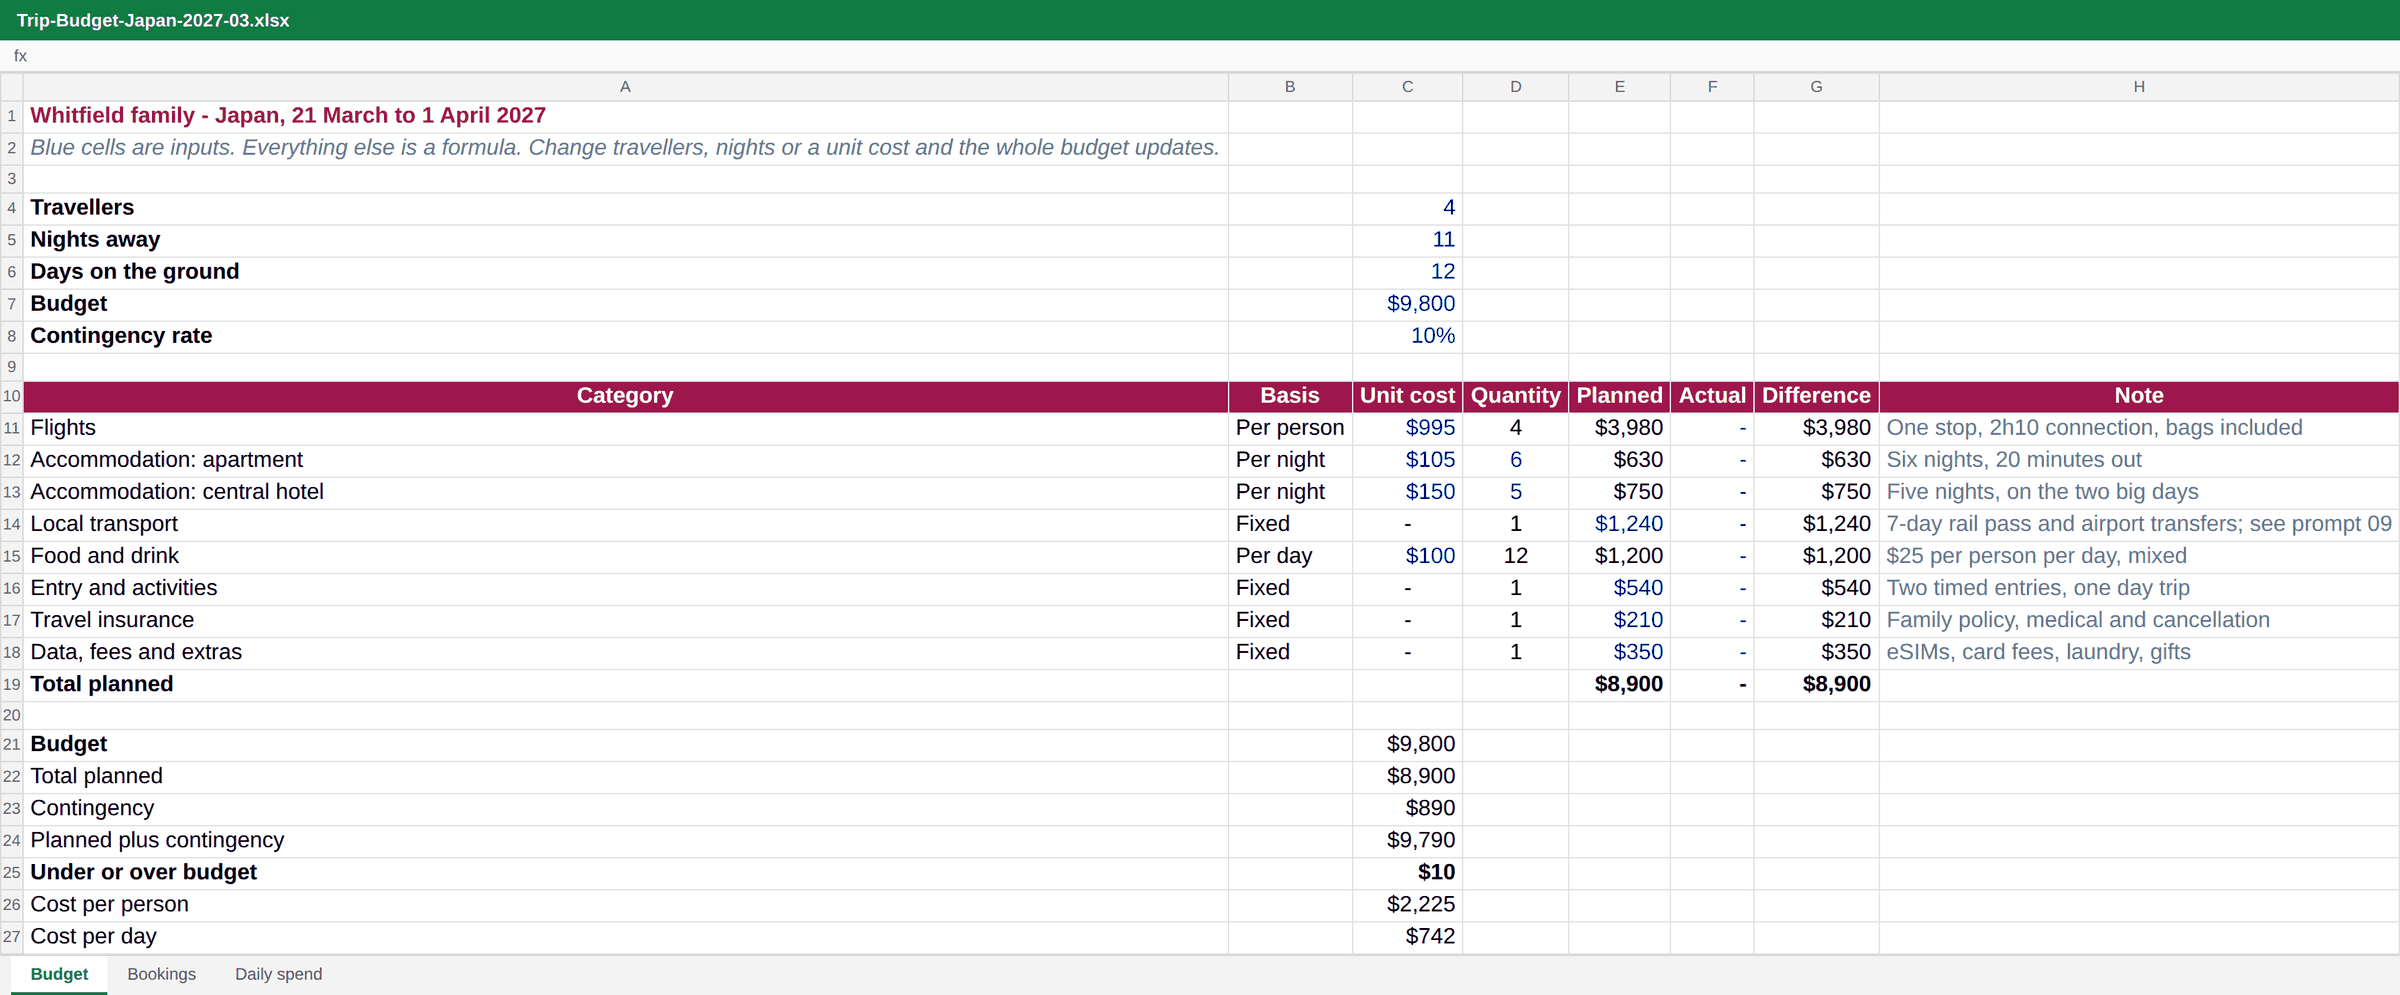Viewport: 2400px width, 995px height.
Task: Click the Nights away value 11
Action: 1407,240
